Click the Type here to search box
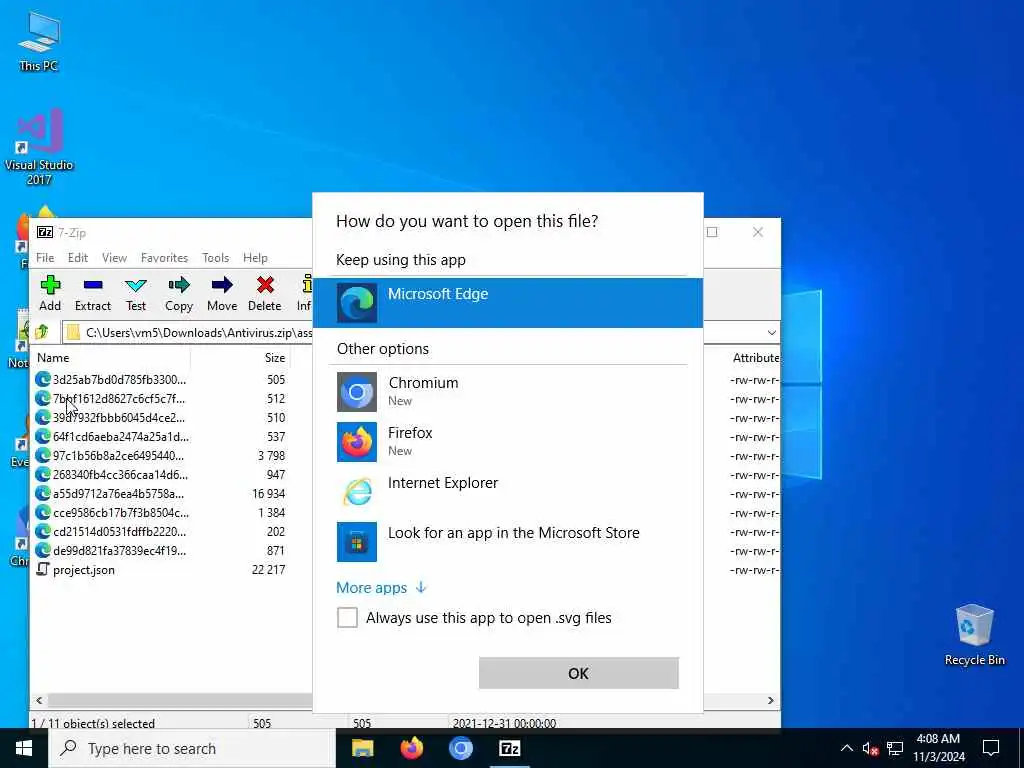Viewport: 1024px width, 768px height. [x=192, y=748]
